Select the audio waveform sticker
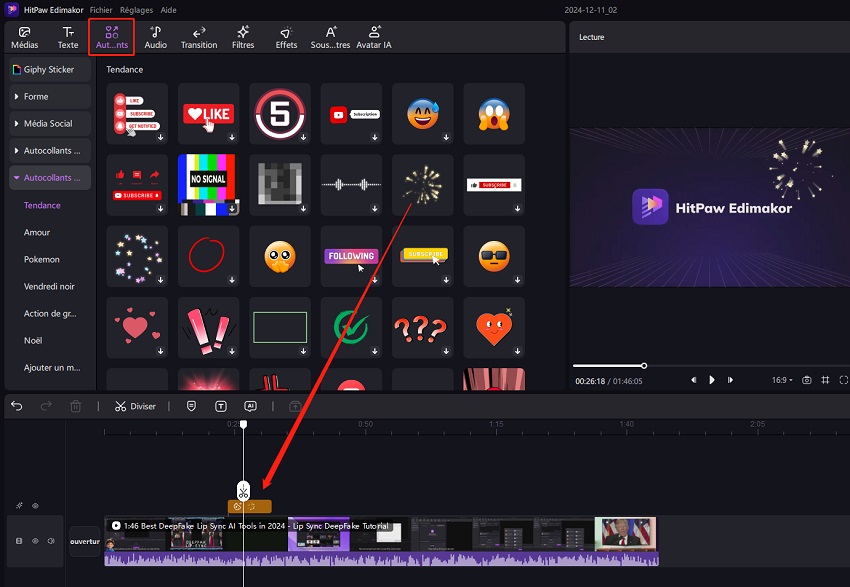Screen dimensions: 850x587 click(x=351, y=185)
